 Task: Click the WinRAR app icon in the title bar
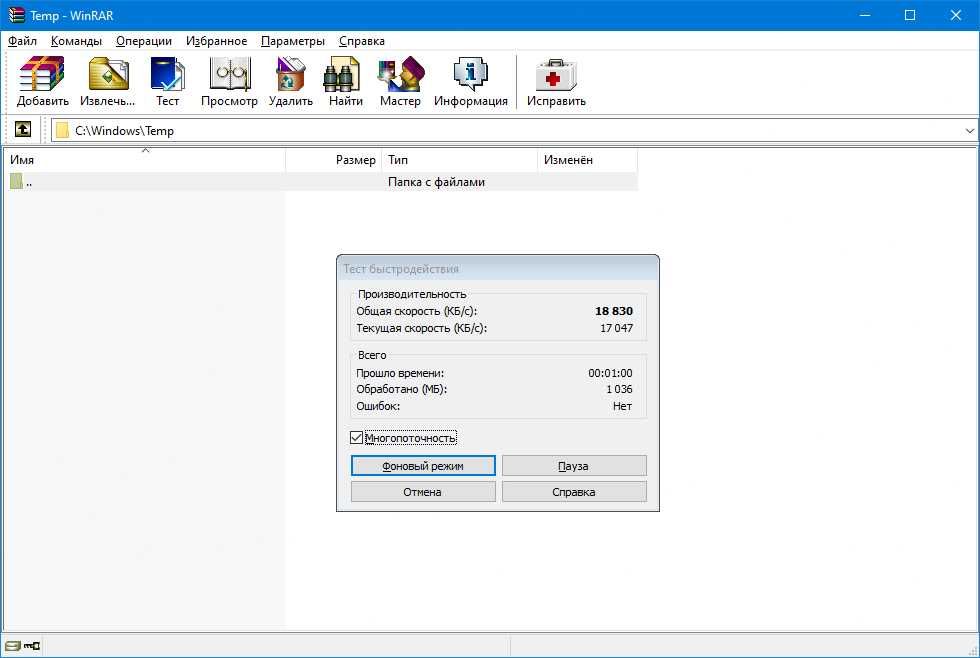click(16, 15)
